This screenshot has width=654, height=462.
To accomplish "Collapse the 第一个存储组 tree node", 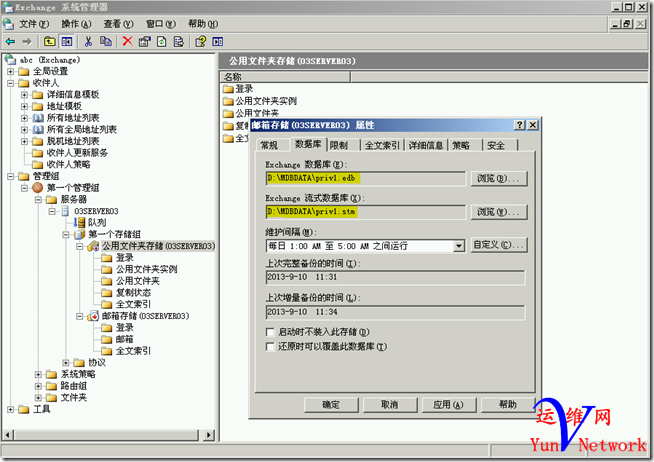I will click(x=65, y=235).
